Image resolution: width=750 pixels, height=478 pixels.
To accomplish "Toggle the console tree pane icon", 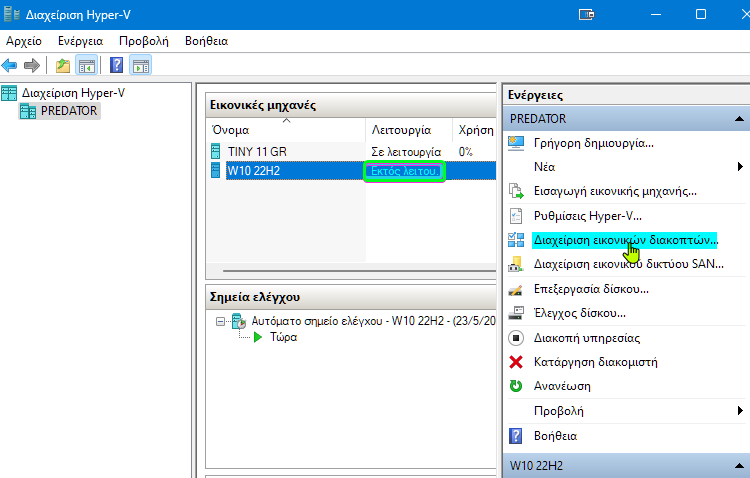I will (x=87, y=66).
